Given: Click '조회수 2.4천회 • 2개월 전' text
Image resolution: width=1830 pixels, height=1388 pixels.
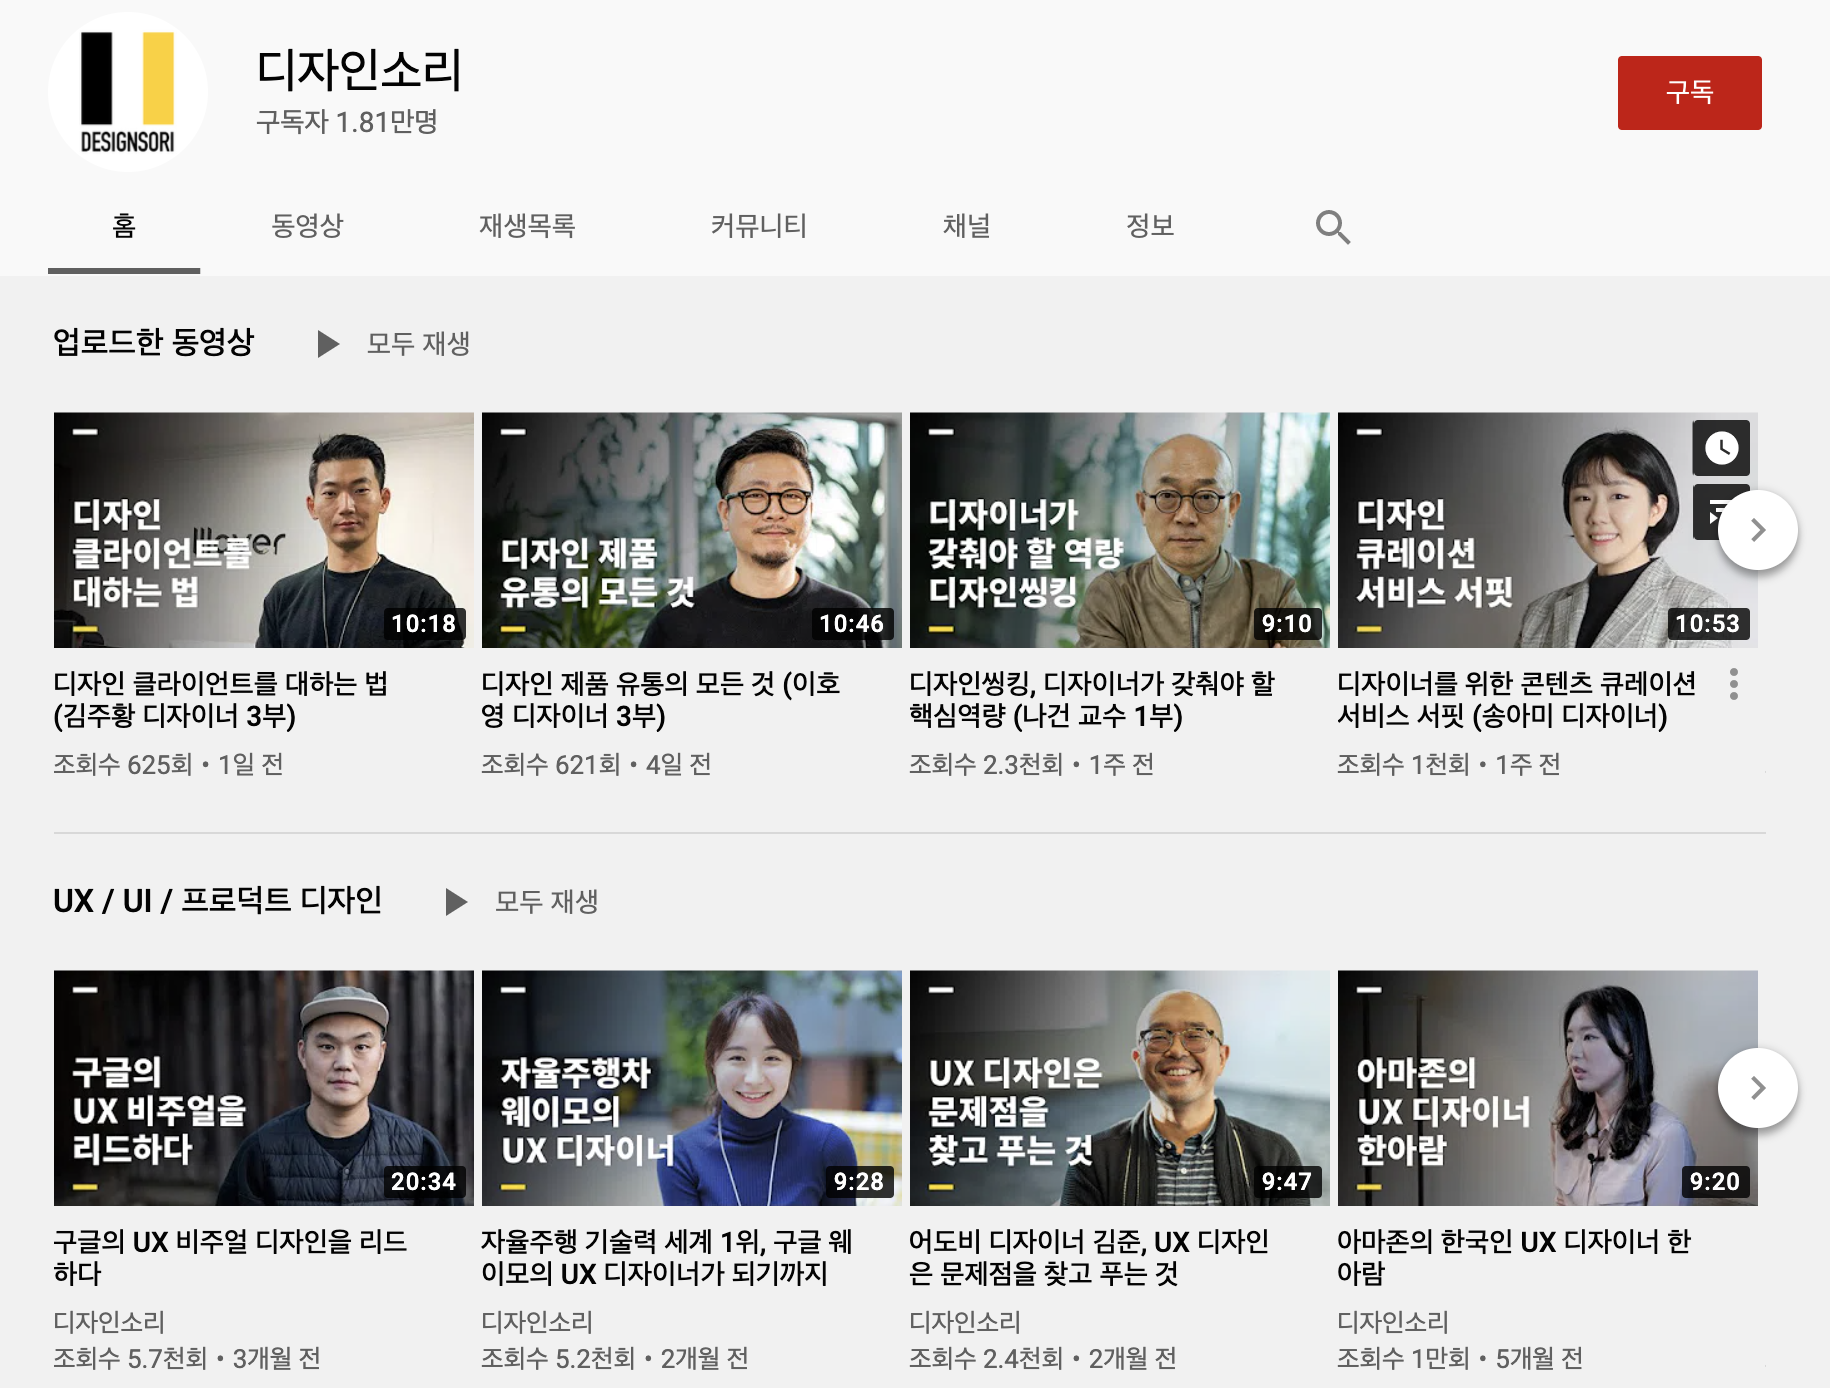Looking at the screenshot, I should 1043,1358.
